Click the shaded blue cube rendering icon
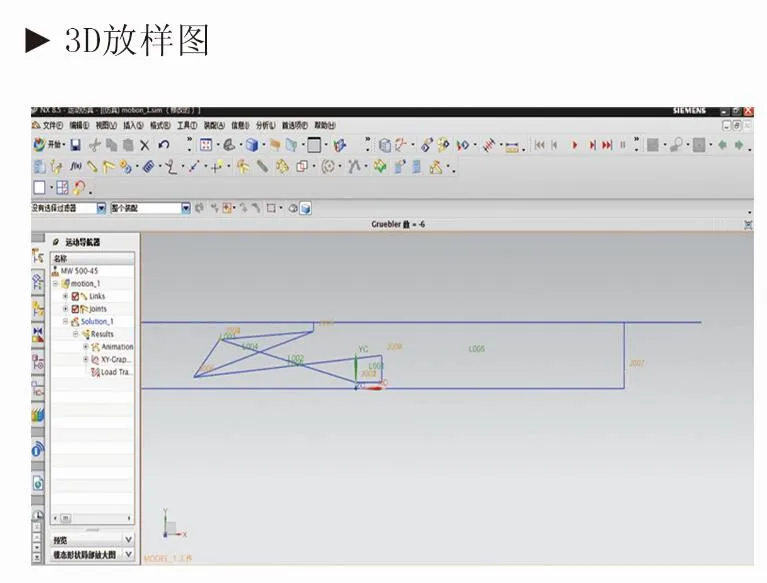Image resolution: width=767 pixels, height=583 pixels. coord(252,145)
